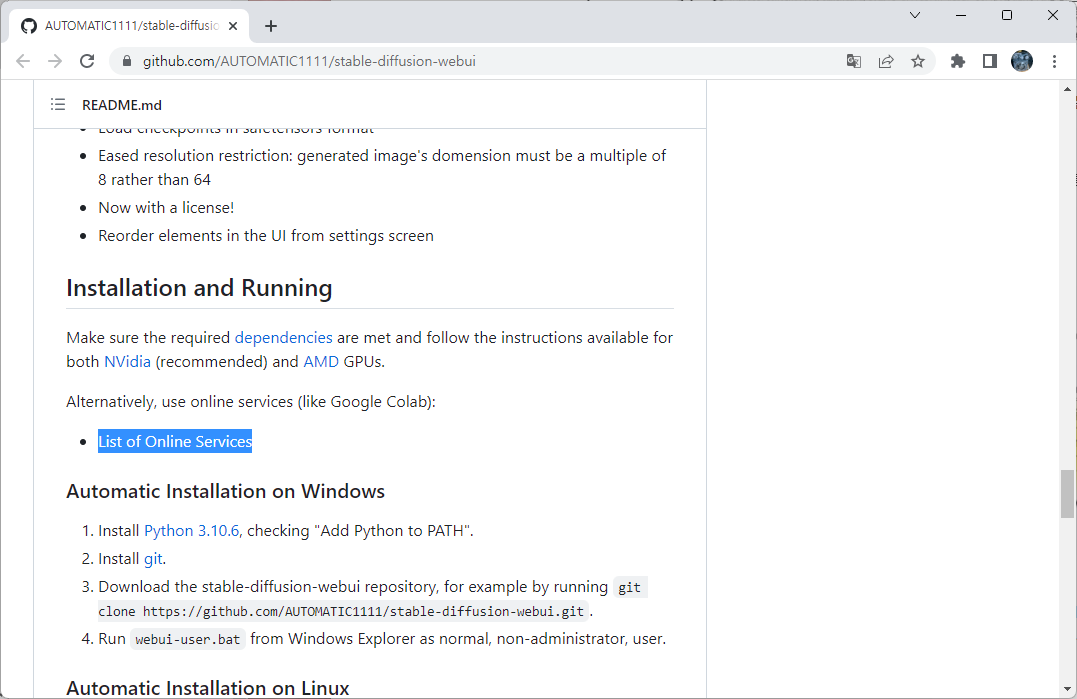This screenshot has width=1077, height=699.
Task: Share this page icon
Action: point(886,61)
